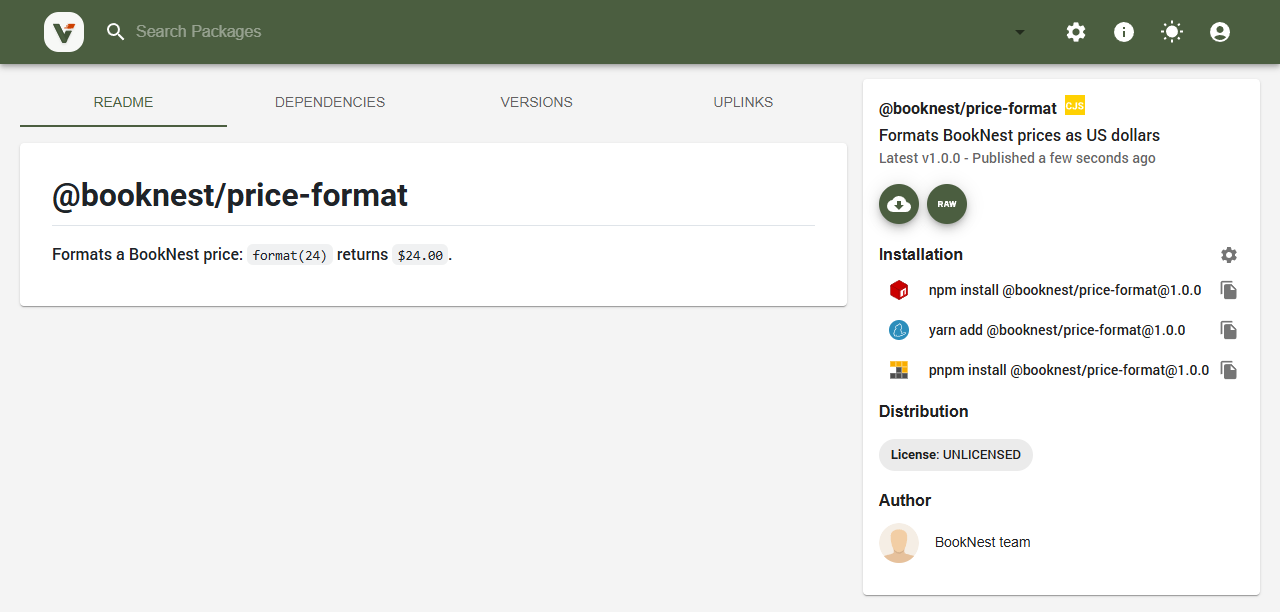Viewport: 1280px width, 612px height.
Task: Click pnpm install @booknest/price-format@1.0.0 text
Action: 1069,370
